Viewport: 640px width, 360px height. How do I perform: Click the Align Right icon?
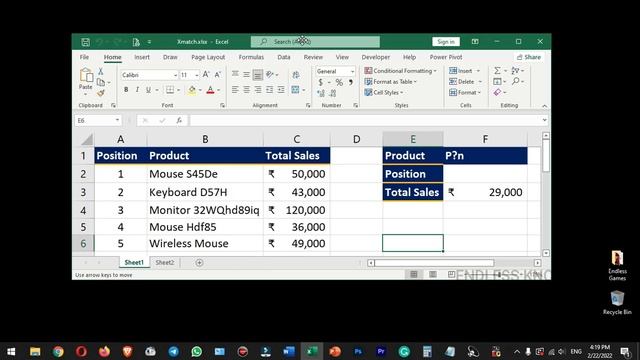point(258,89)
